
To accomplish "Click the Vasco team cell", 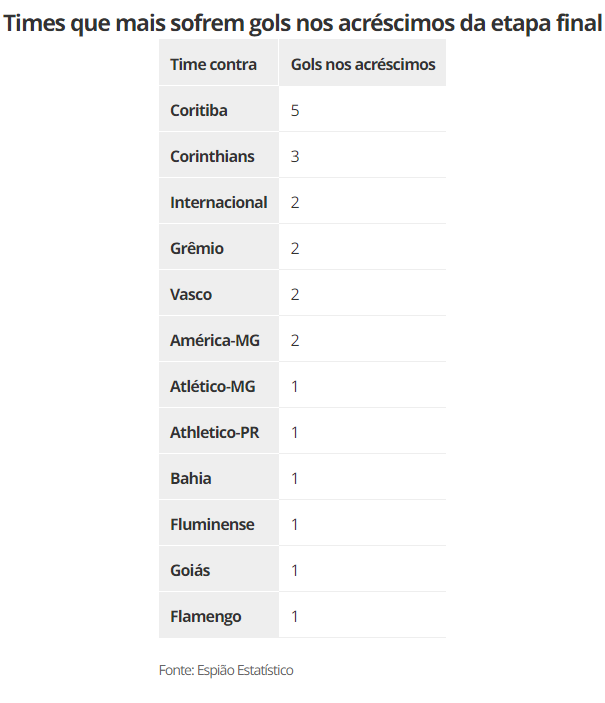I will pyautogui.click(x=191, y=294).
